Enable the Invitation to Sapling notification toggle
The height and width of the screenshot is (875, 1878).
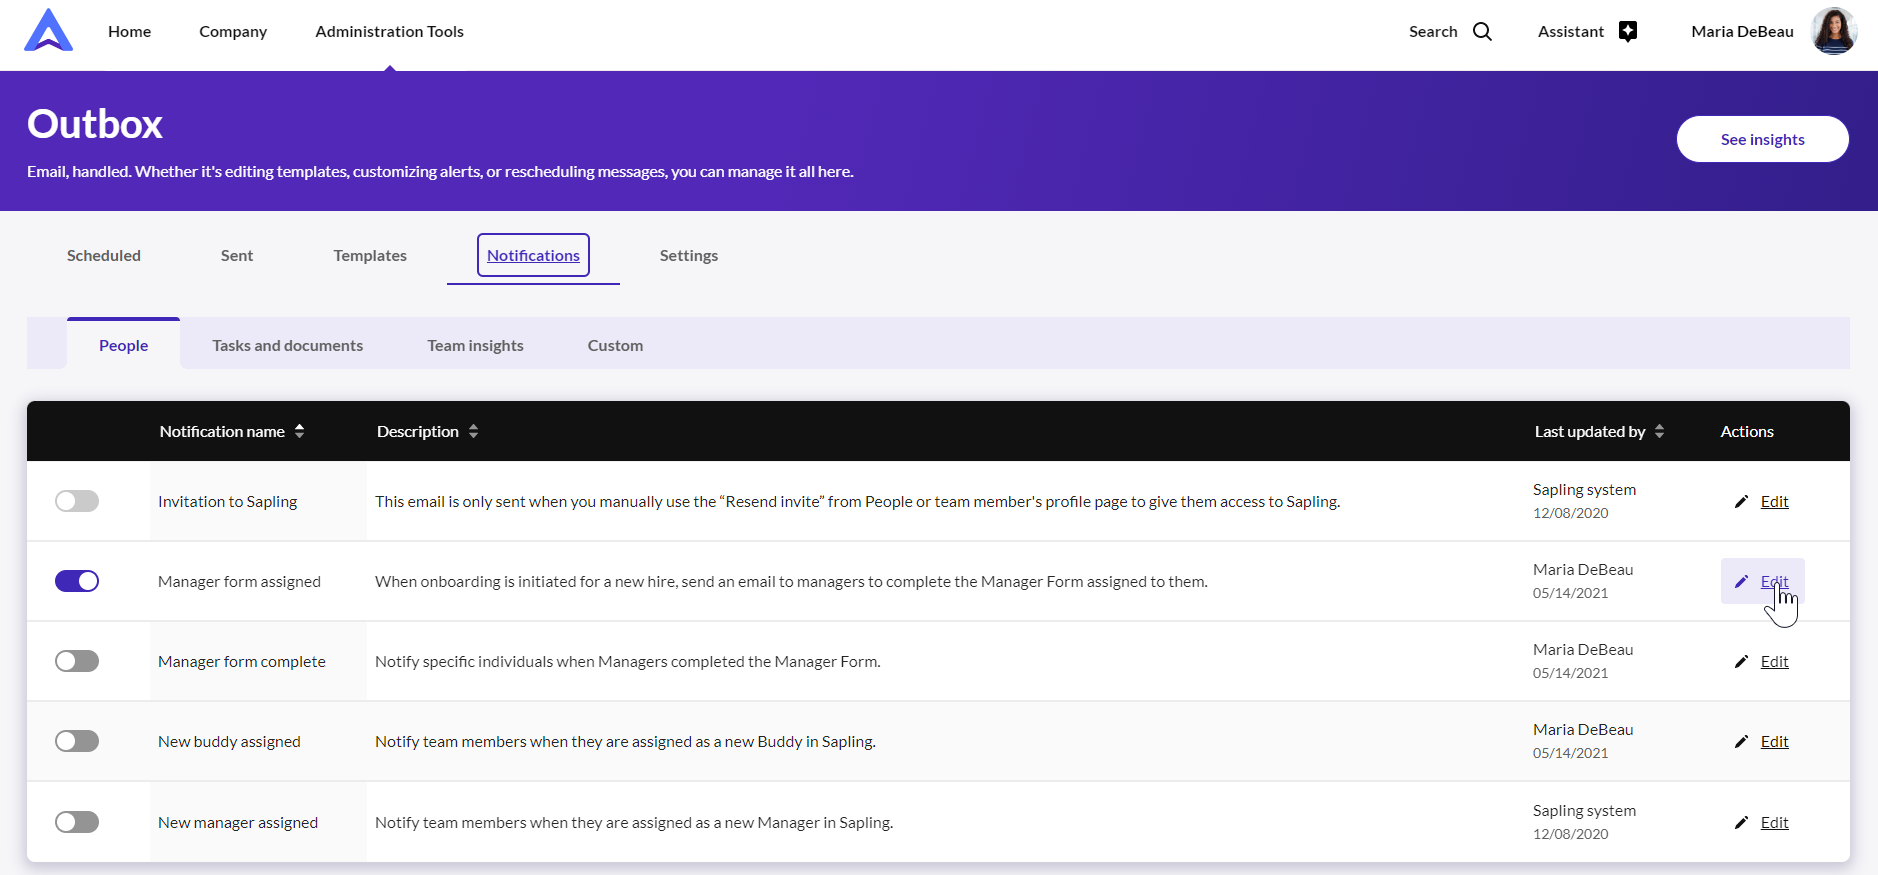[77, 501]
